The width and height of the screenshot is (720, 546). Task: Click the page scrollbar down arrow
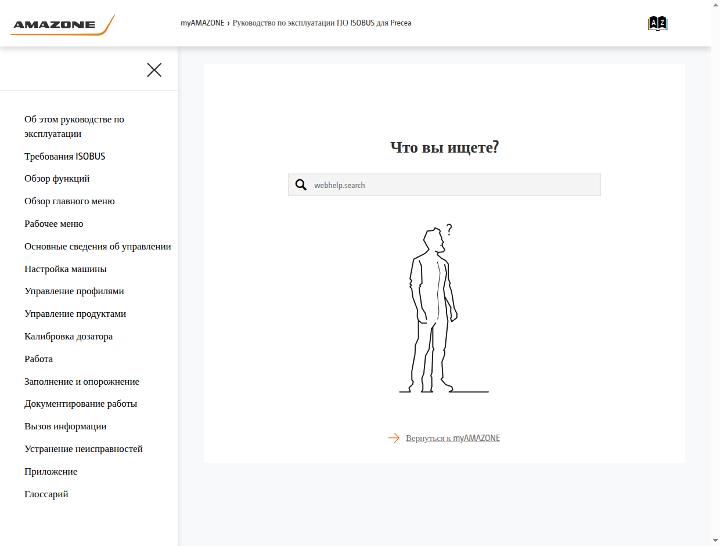pyautogui.click(x=716, y=541)
